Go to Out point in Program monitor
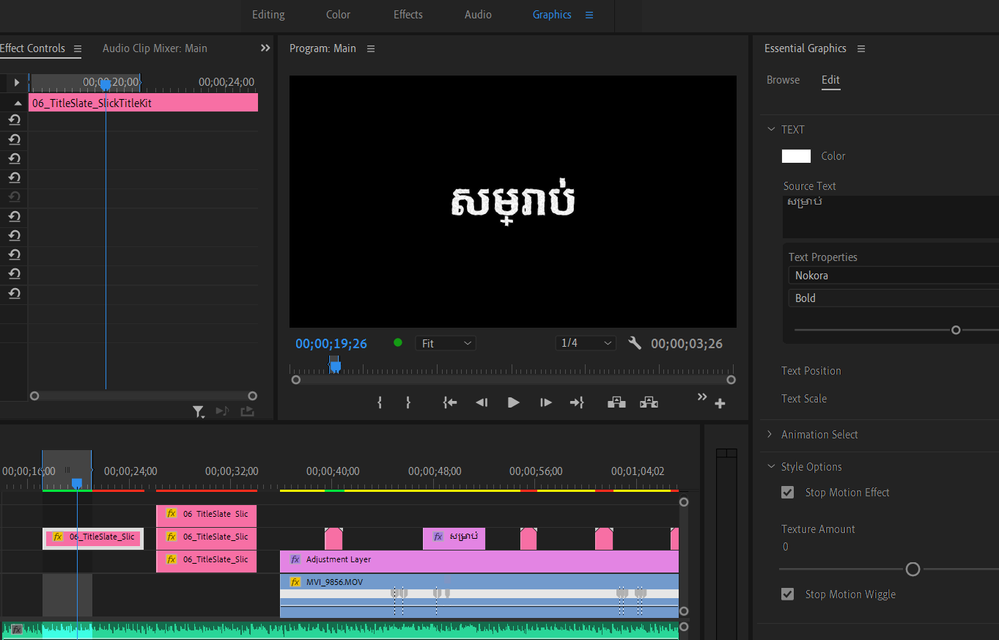Screen dimensions: 999x640 (577, 402)
